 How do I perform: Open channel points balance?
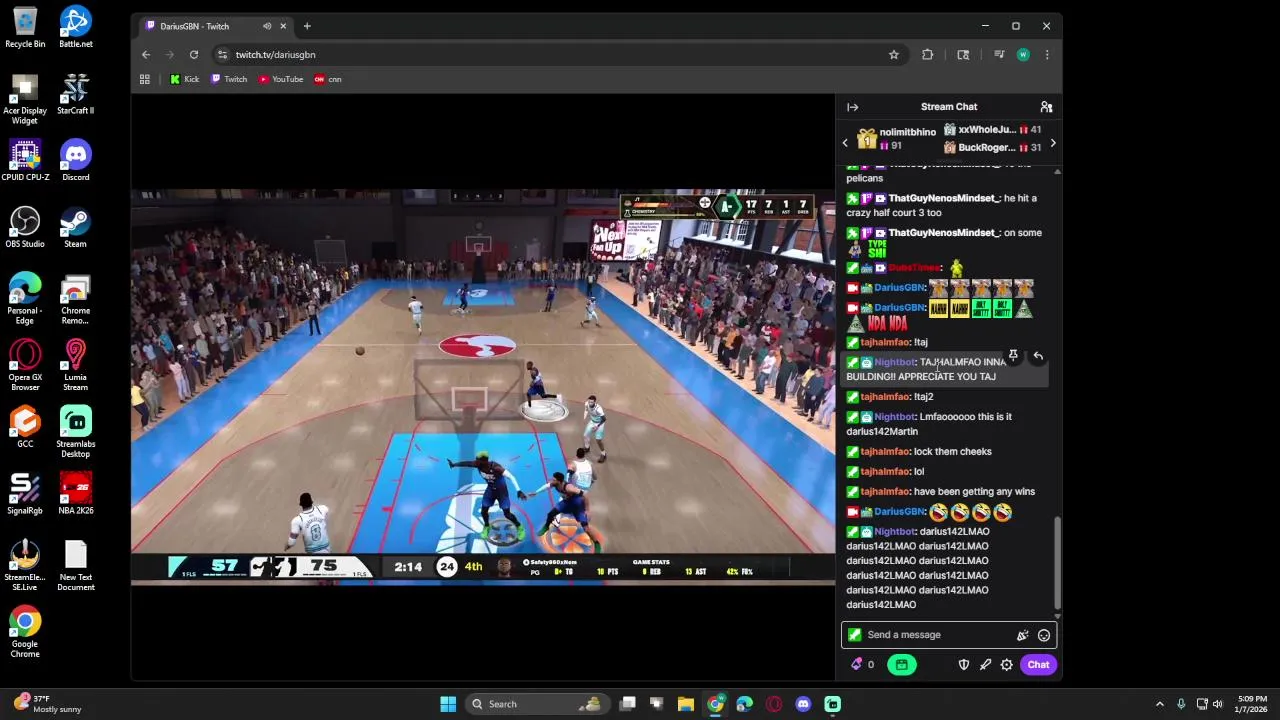point(862,665)
